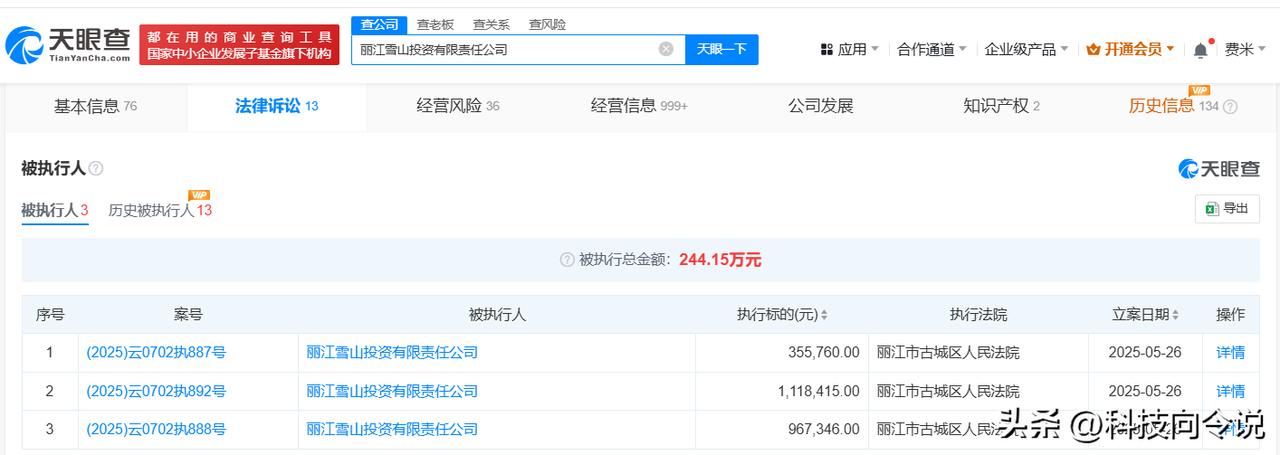The width and height of the screenshot is (1280, 455).
Task: Open the TianYanCha logo homepage
Action: [x=68, y=43]
